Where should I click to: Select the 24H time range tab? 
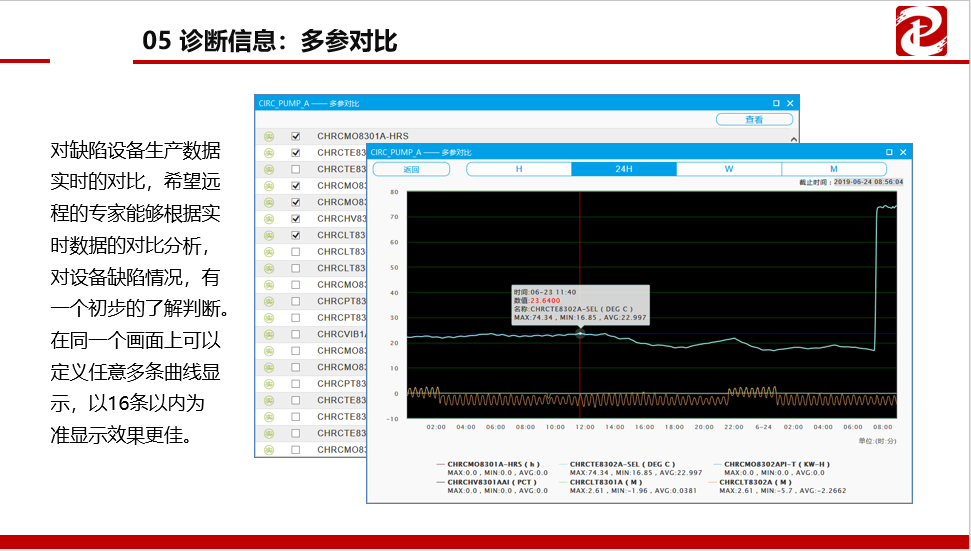tap(623, 169)
